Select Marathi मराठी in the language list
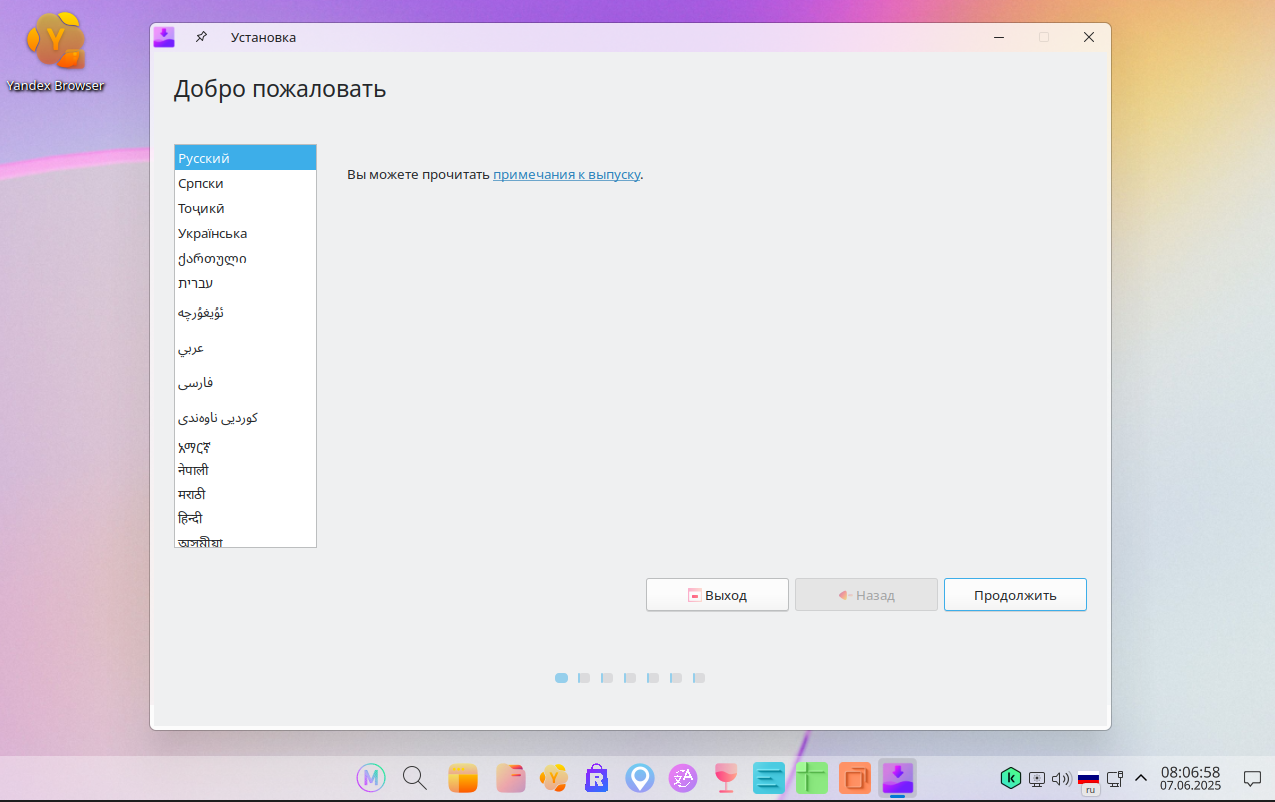1275x802 pixels. pyautogui.click(x=245, y=494)
